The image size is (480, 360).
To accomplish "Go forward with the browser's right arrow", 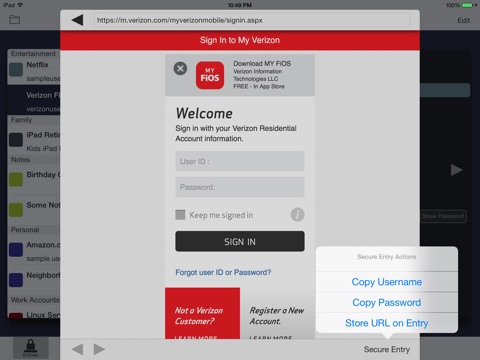I will click(99, 349).
